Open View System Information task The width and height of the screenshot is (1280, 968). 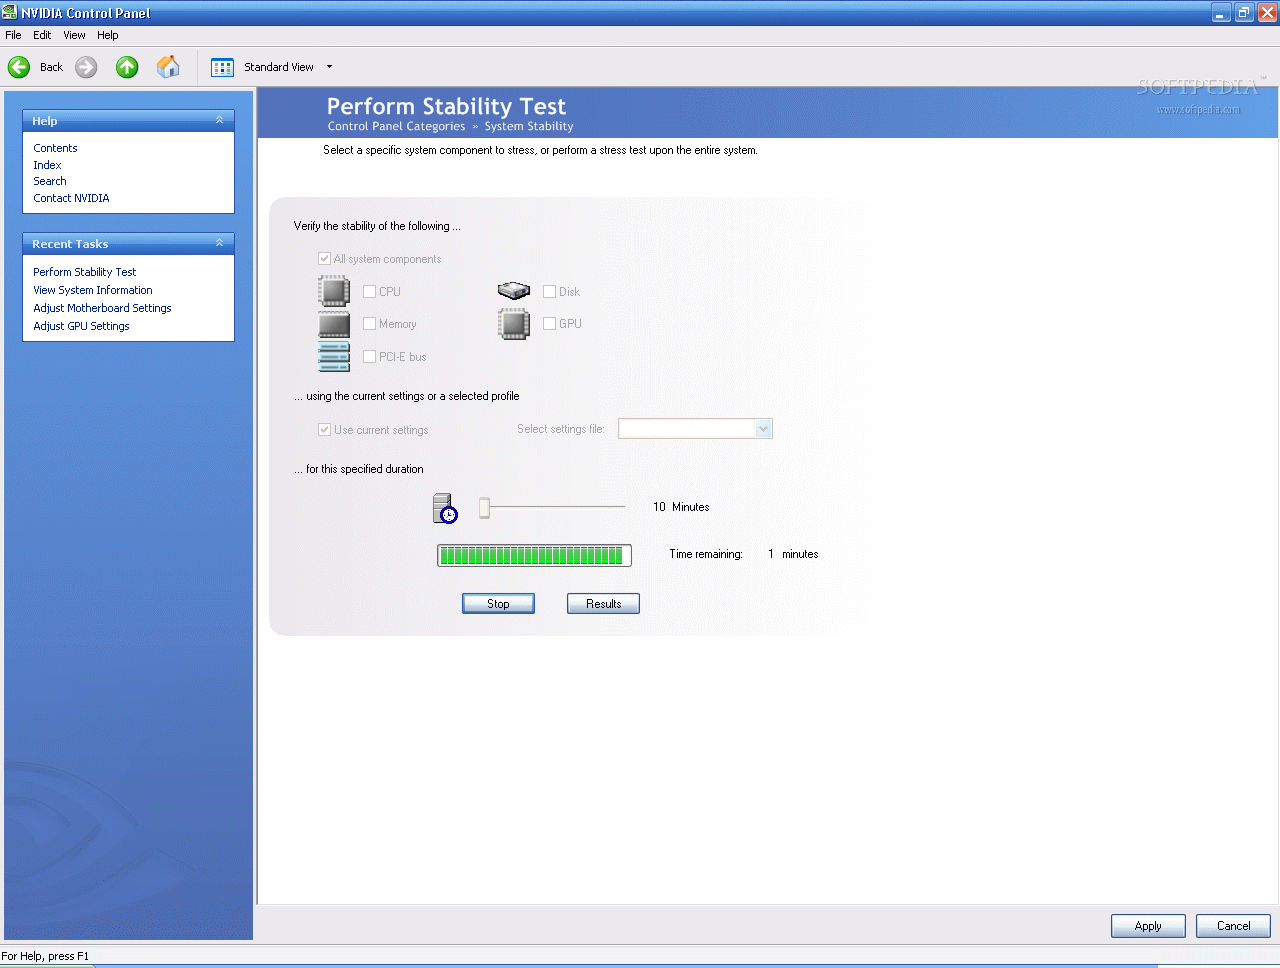[x=93, y=290]
